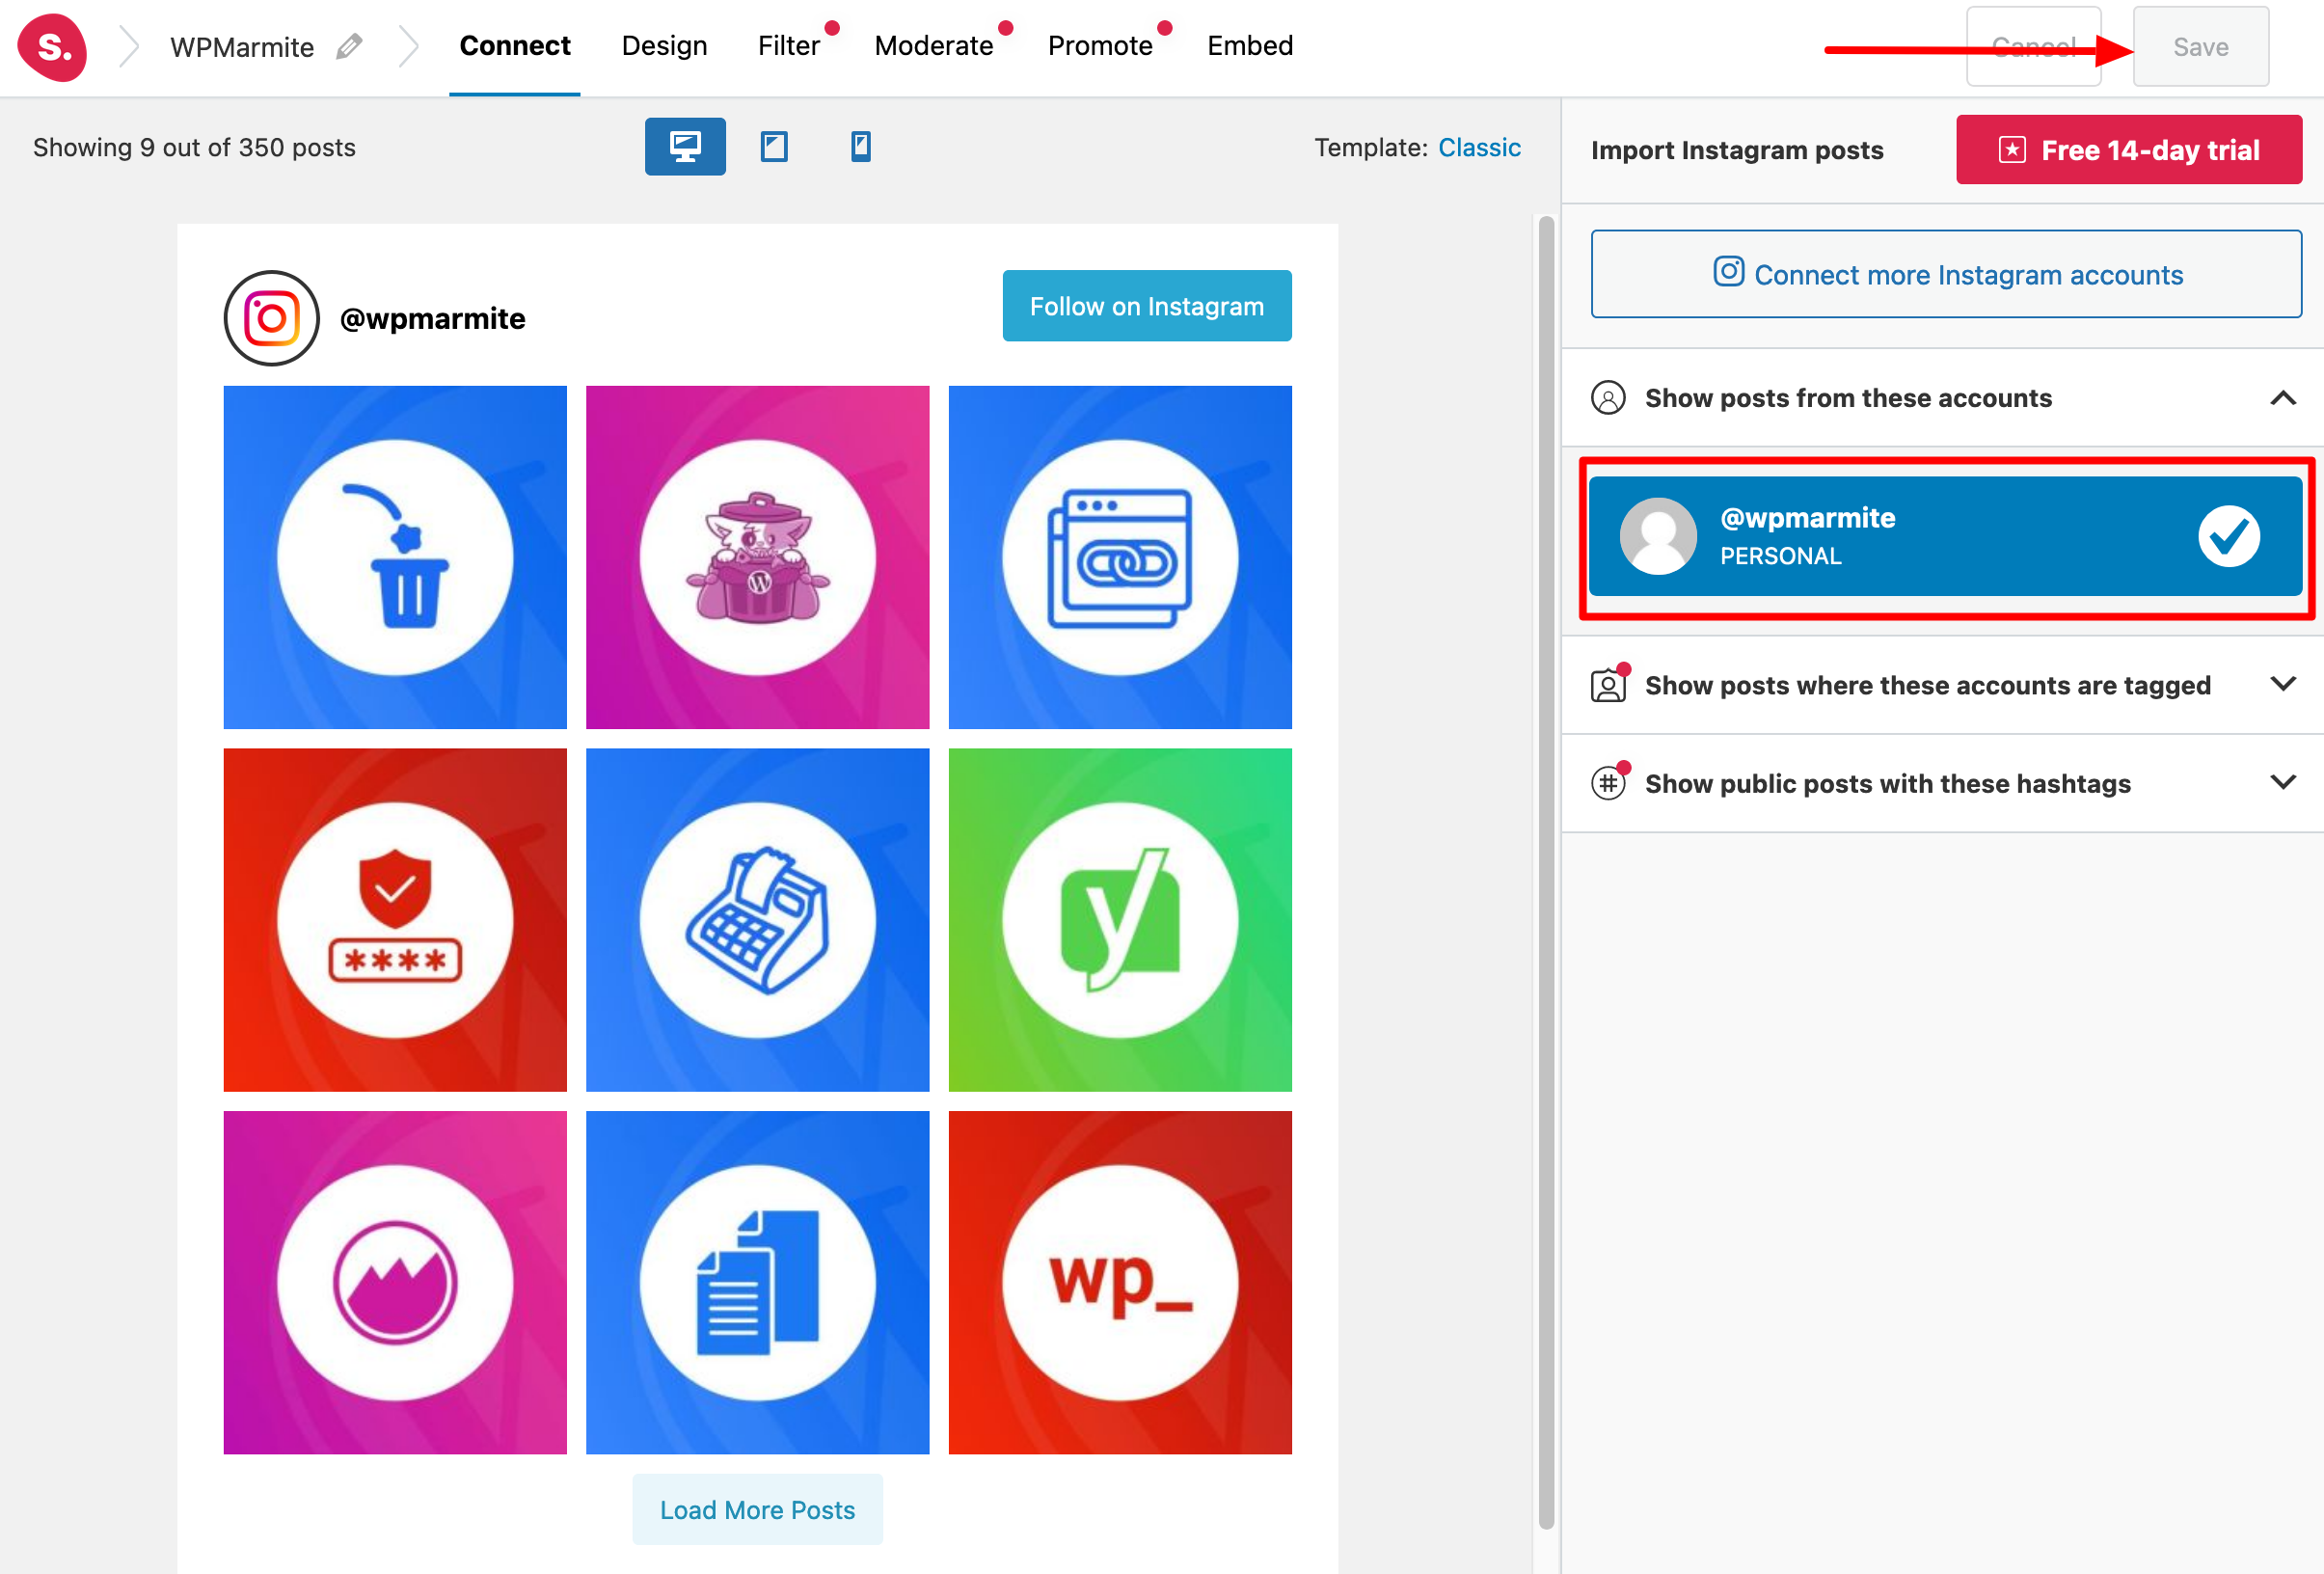2324x1574 pixels.
Task: Click the Cancel button
Action: pyautogui.click(x=2033, y=47)
